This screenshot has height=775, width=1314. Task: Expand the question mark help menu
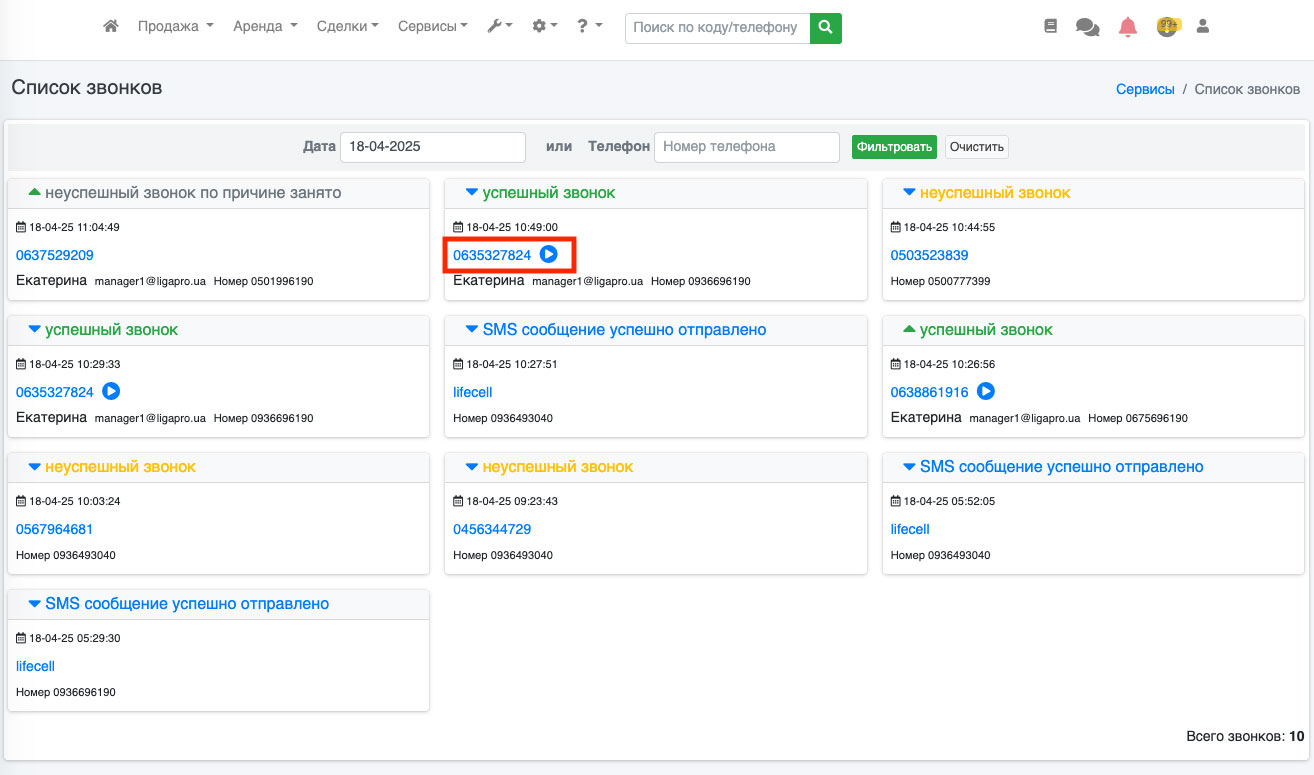click(x=589, y=27)
